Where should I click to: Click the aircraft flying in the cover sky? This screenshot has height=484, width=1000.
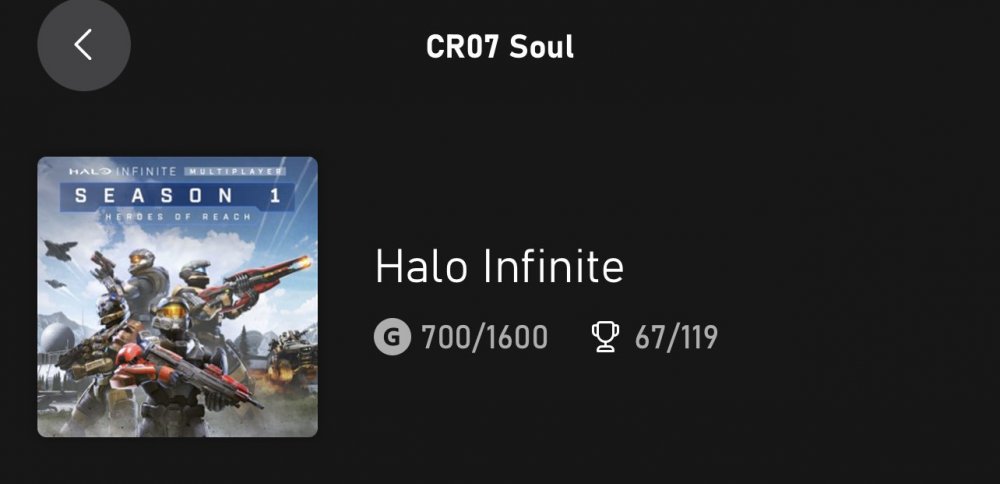tap(61, 250)
